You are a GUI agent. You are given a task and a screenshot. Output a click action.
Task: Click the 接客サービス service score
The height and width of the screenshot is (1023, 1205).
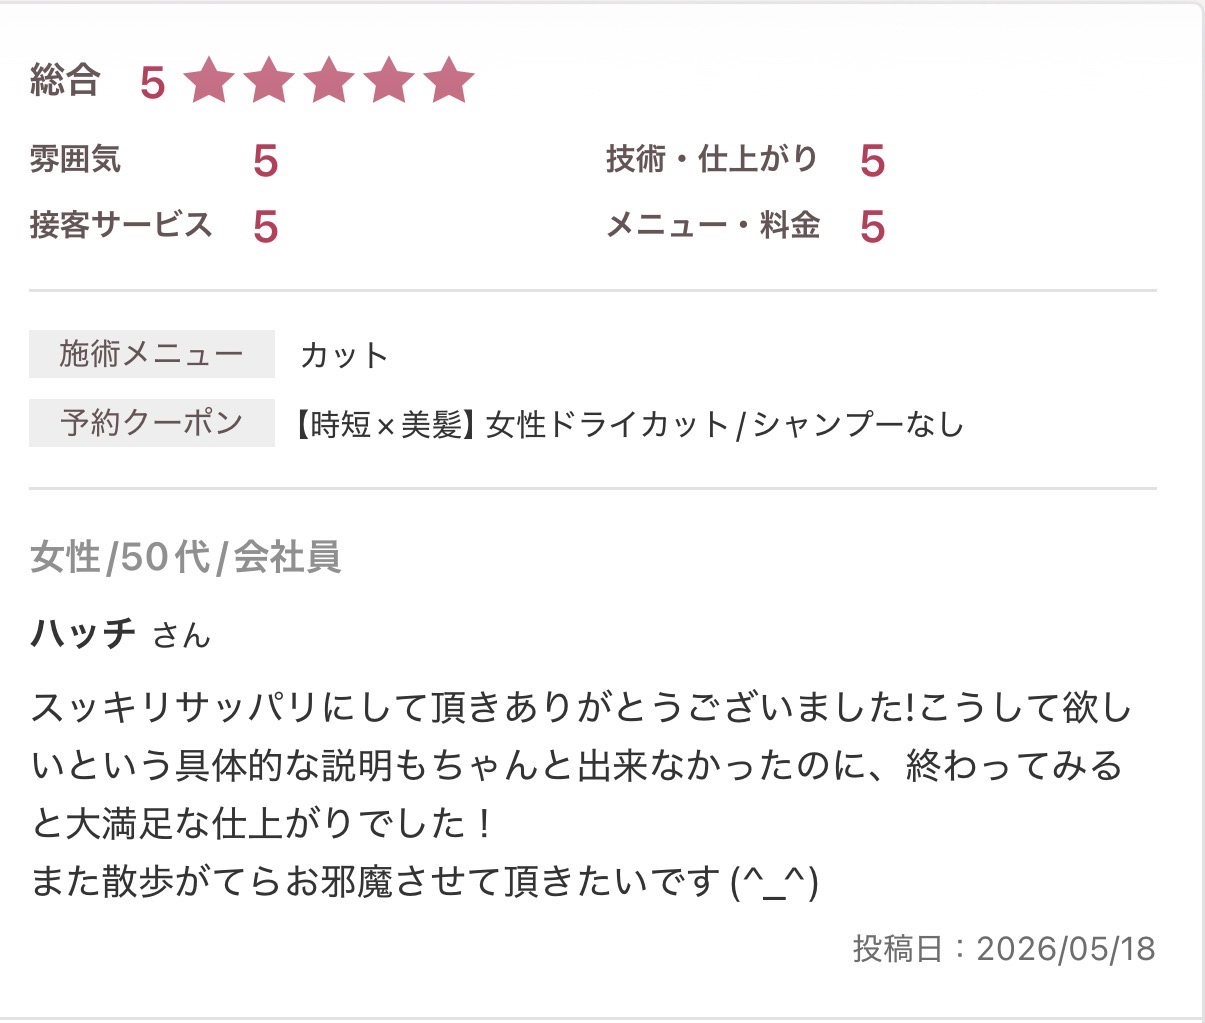point(265,227)
